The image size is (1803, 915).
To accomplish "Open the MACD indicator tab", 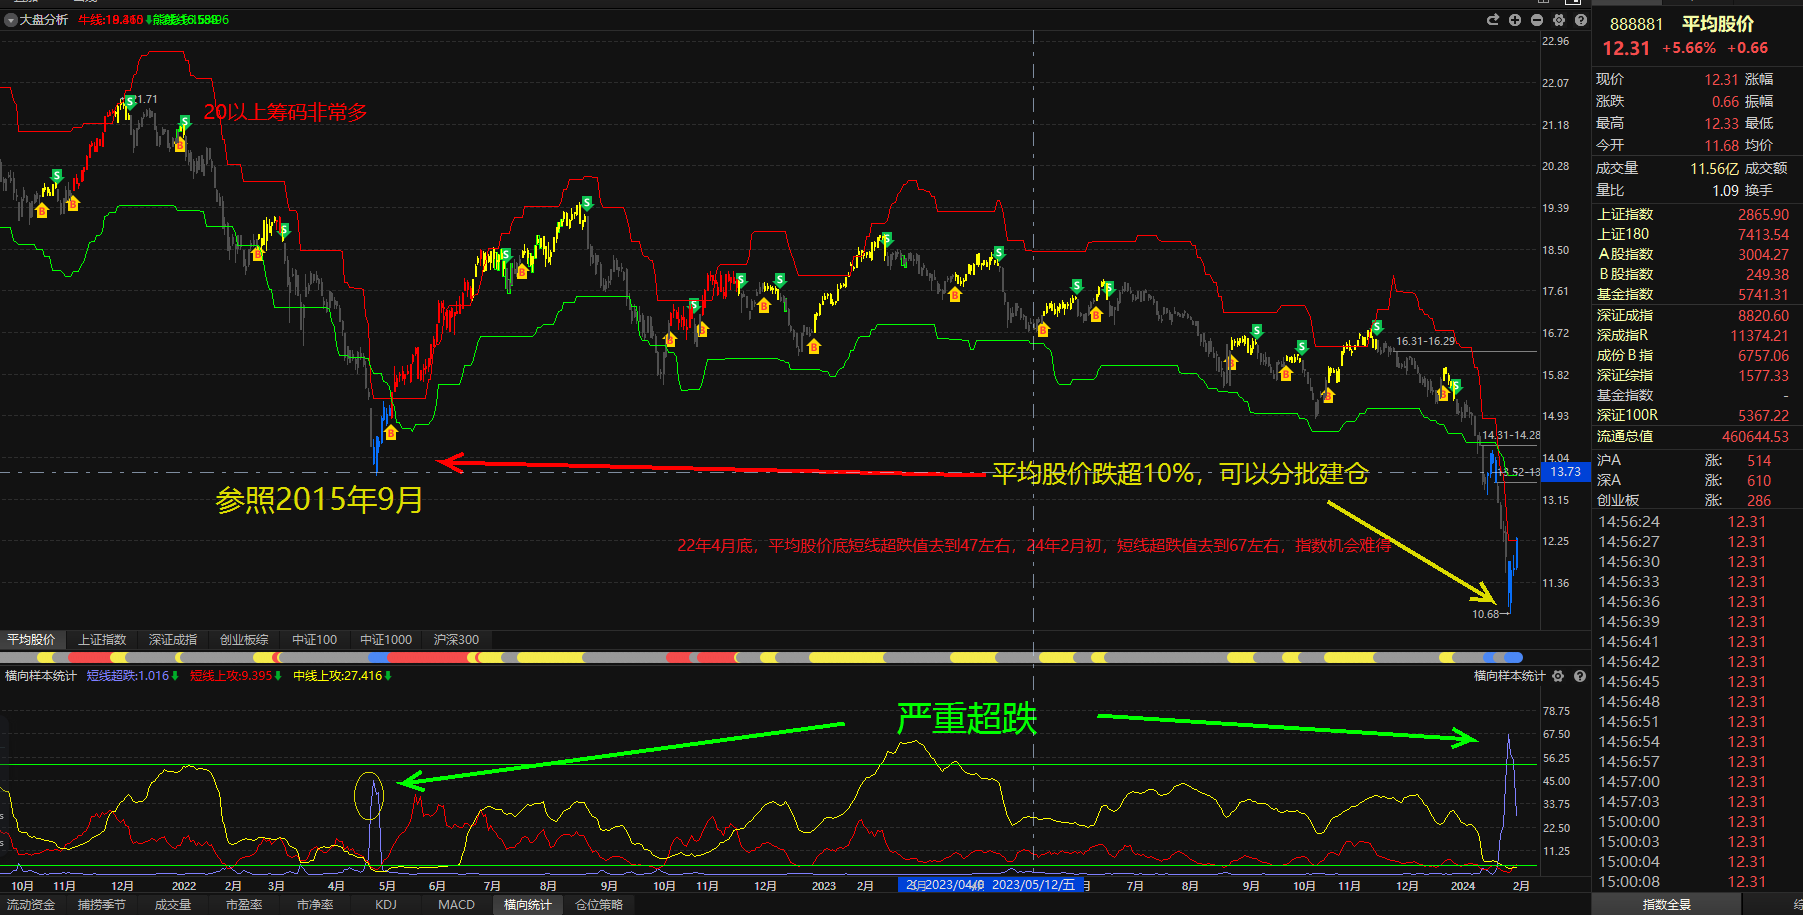I will click(x=456, y=904).
